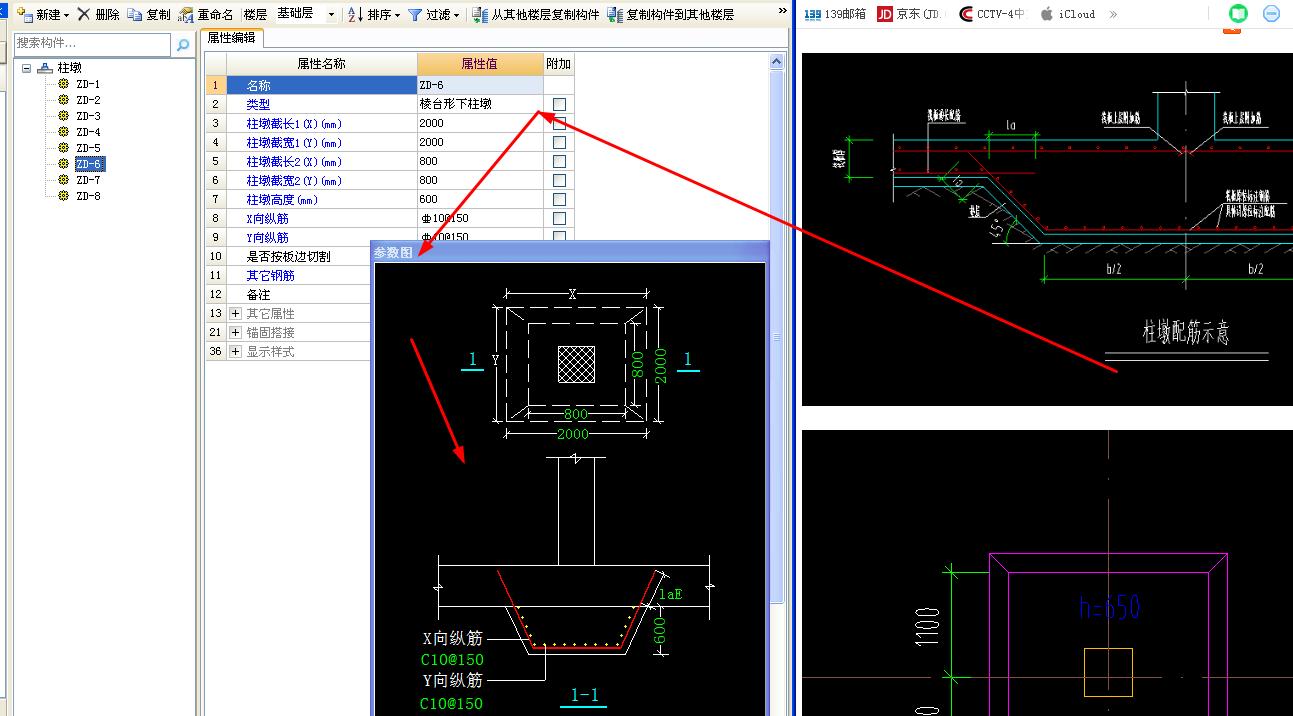Open the 基础层 floor dropdown

[331, 14]
